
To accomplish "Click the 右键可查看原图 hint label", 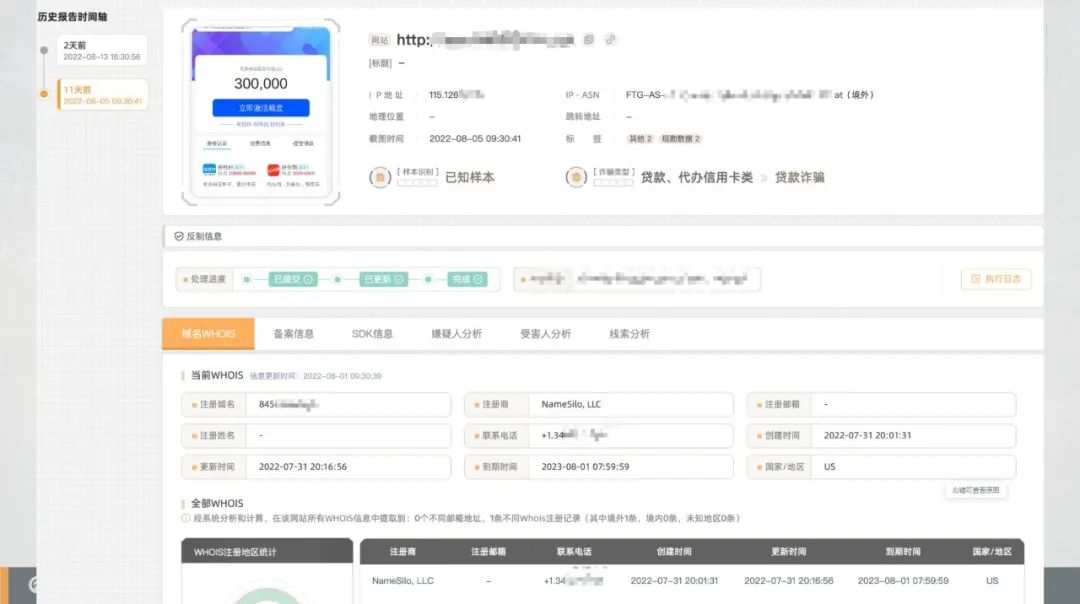I will tap(975, 490).
